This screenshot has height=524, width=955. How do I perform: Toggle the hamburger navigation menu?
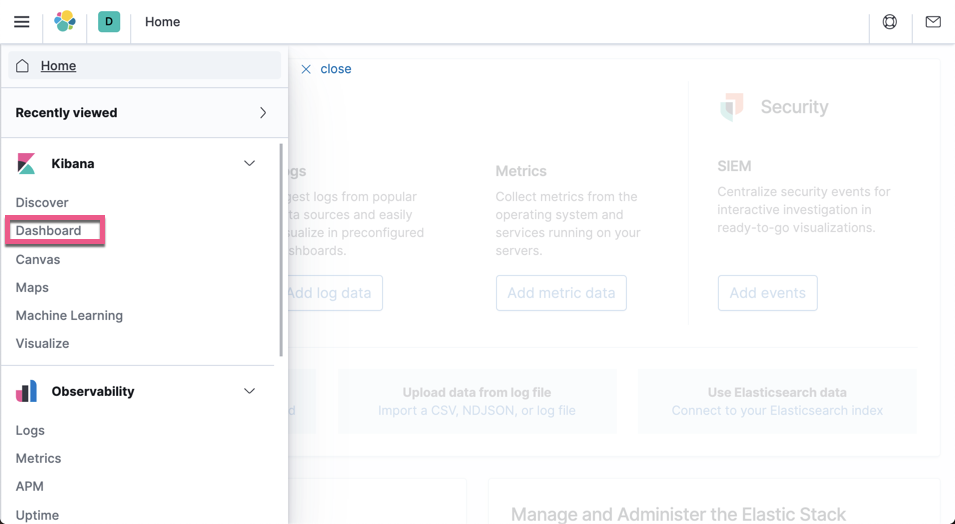tap(21, 22)
